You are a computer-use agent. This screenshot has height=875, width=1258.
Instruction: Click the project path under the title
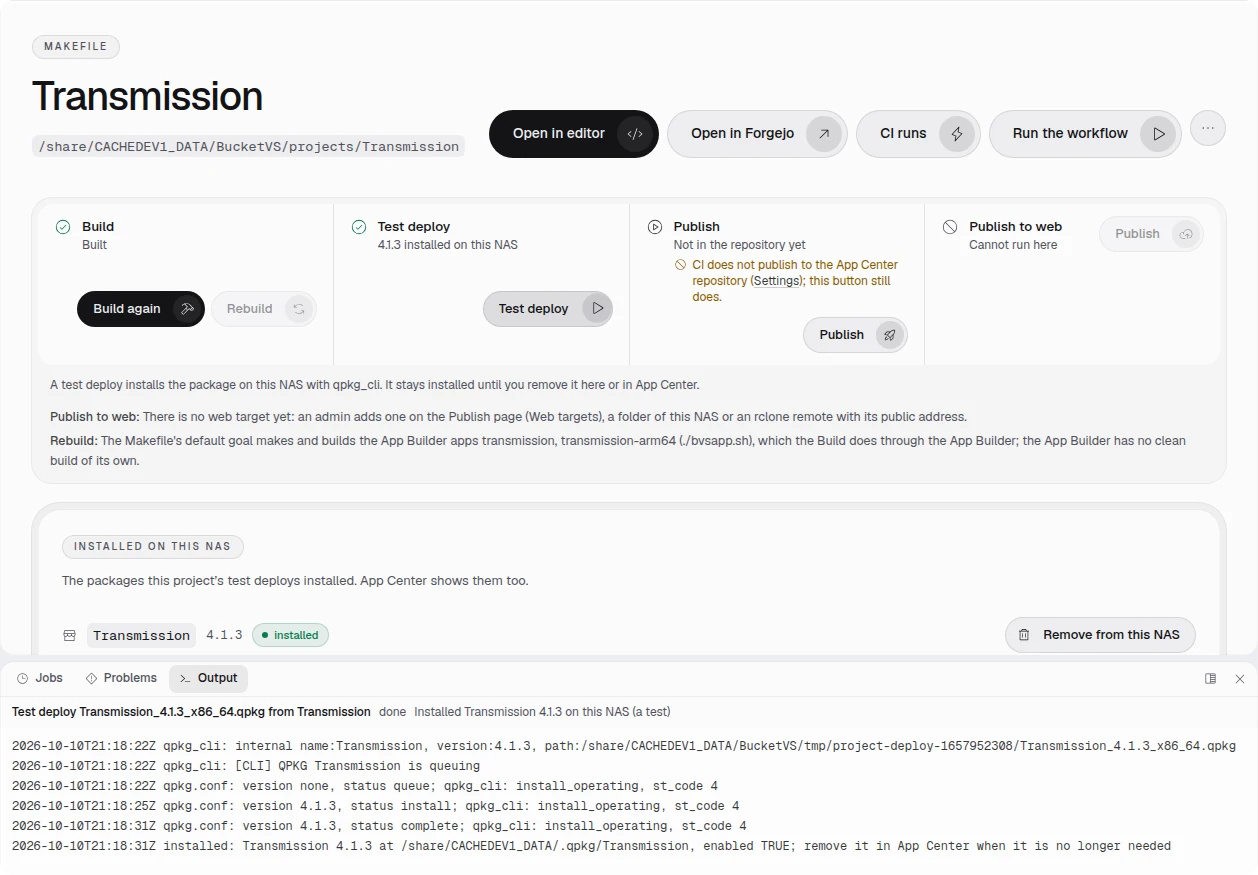point(249,146)
